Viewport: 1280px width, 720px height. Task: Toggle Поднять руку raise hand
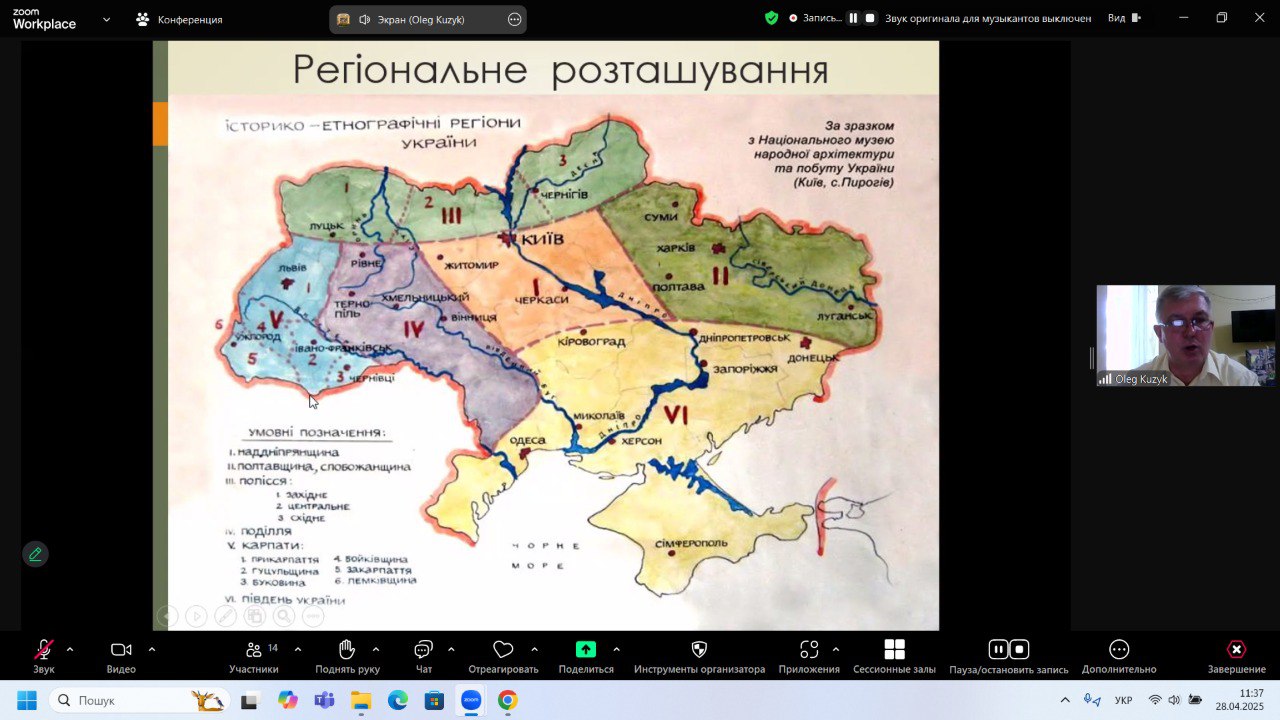tap(347, 651)
